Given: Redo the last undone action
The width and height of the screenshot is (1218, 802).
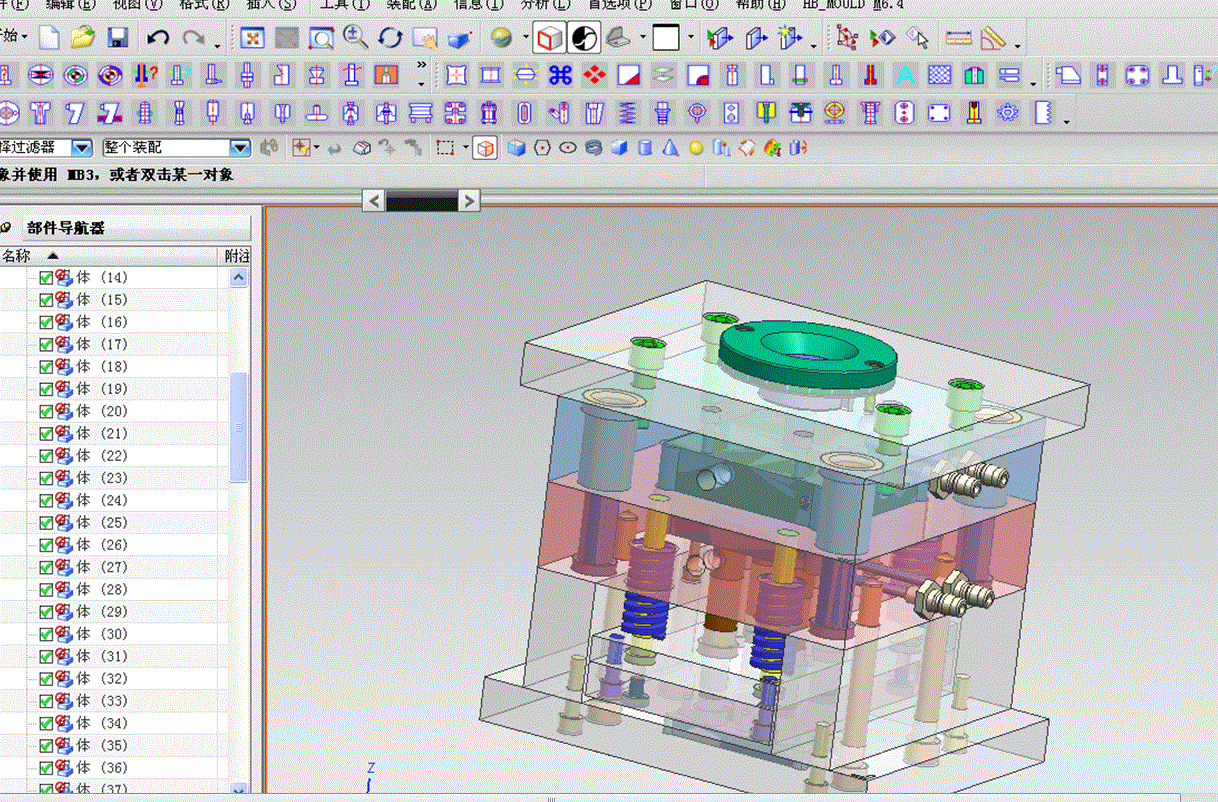Looking at the screenshot, I should (x=193, y=38).
